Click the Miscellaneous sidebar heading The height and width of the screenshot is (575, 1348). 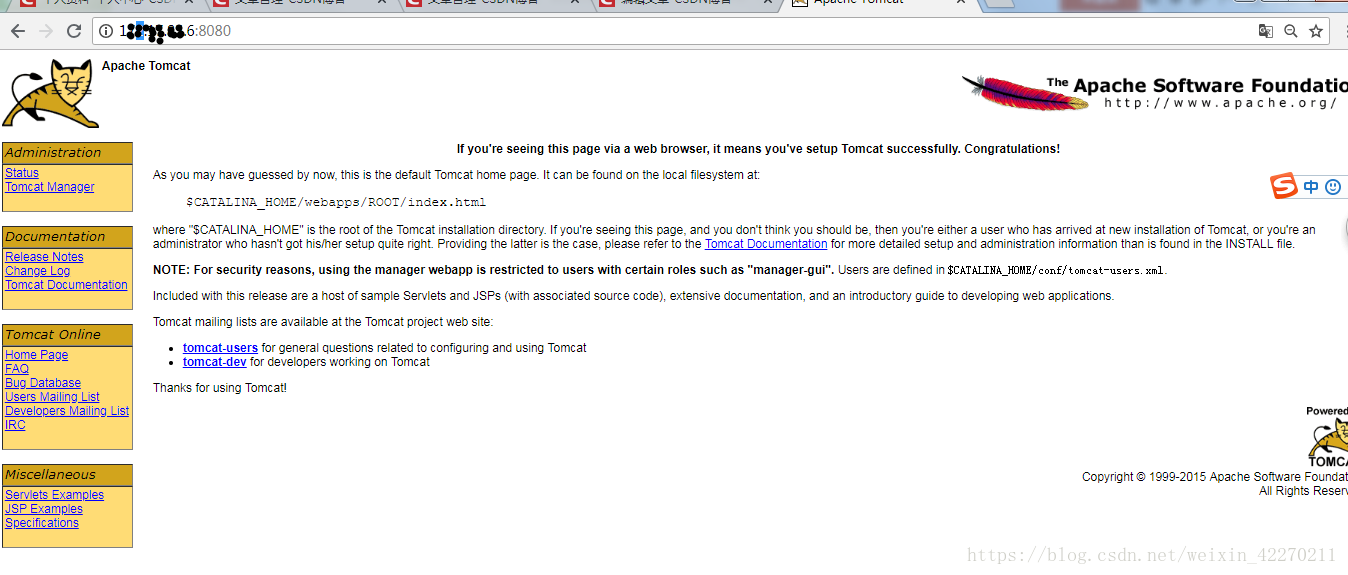pyautogui.click(x=68, y=475)
